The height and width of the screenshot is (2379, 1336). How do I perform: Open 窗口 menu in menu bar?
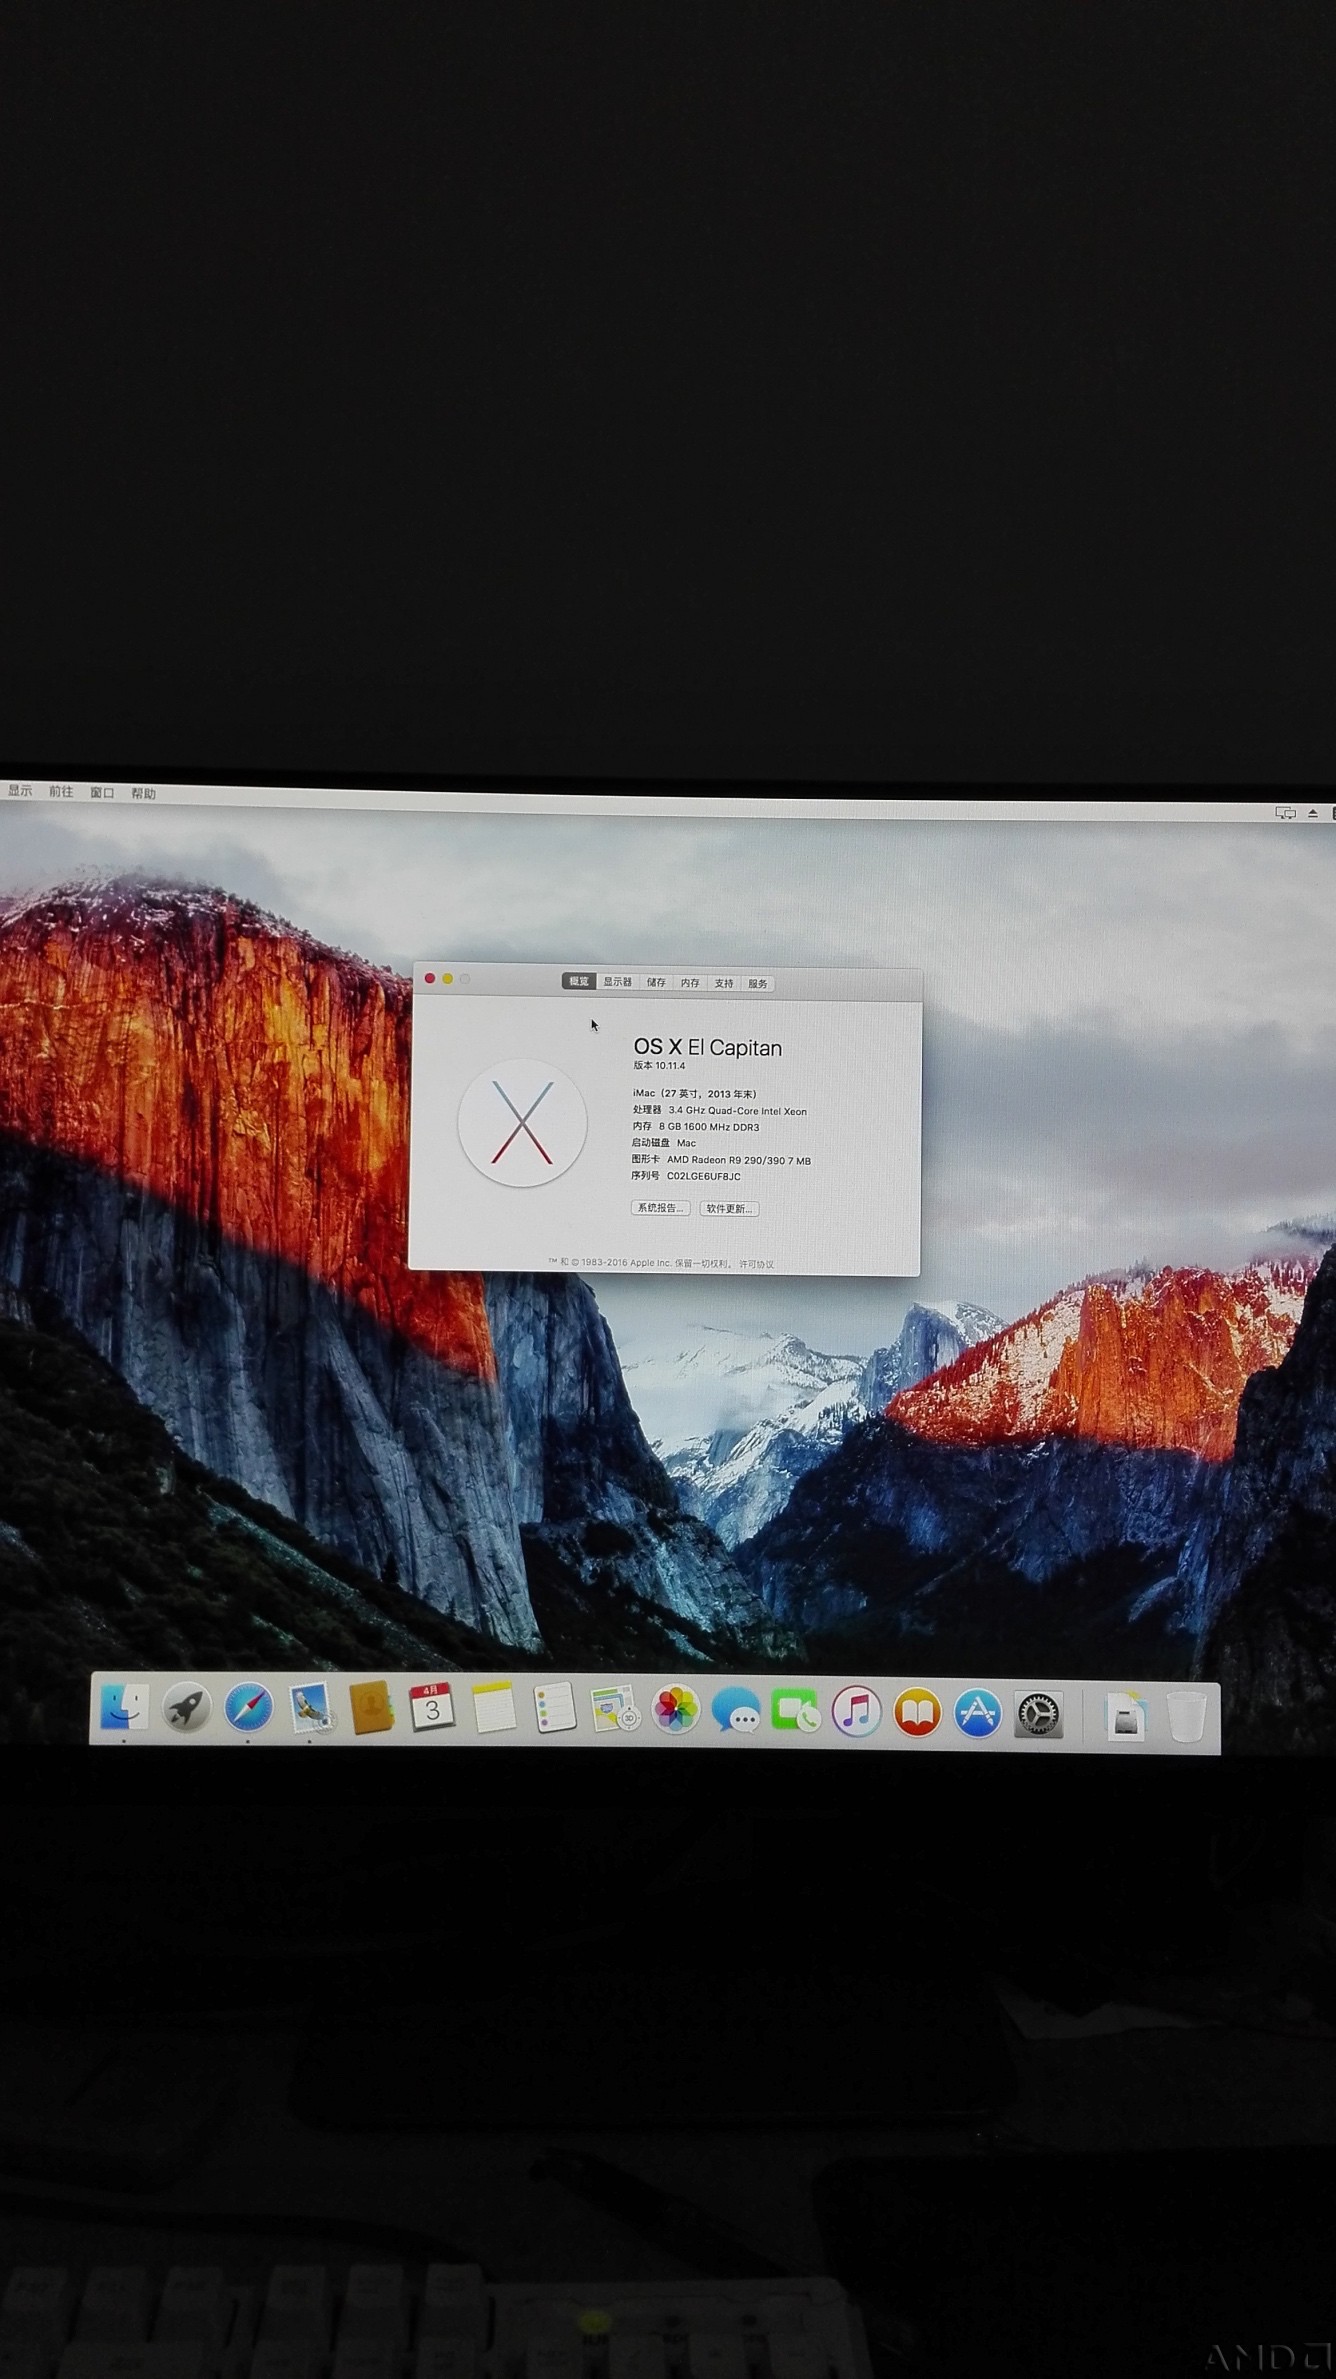point(102,793)
